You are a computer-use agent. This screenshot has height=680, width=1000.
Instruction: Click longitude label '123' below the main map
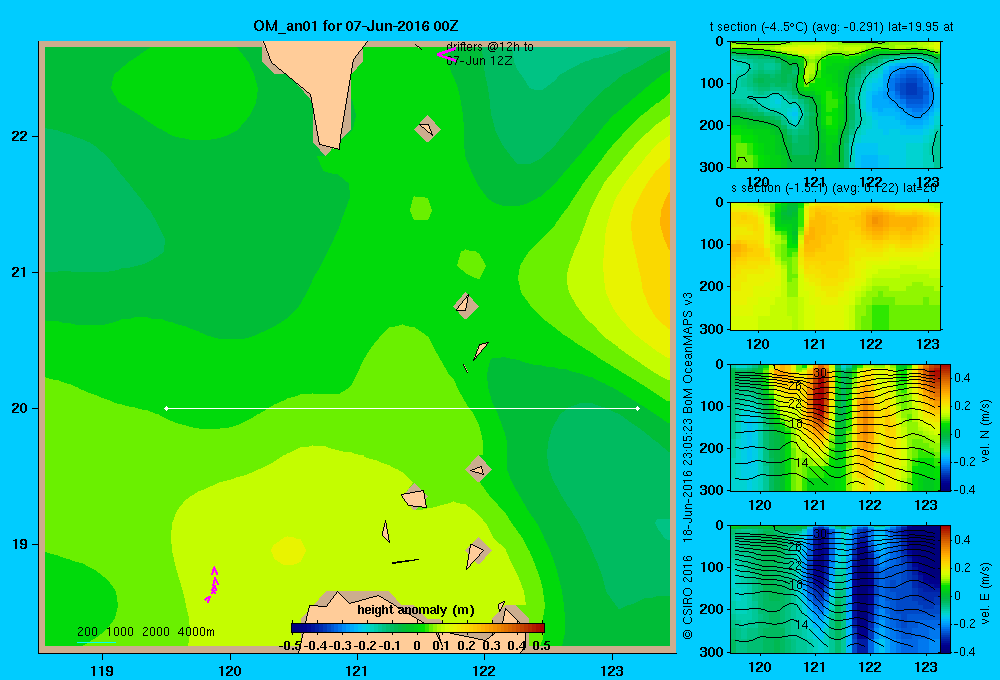(x=612, y=670)
